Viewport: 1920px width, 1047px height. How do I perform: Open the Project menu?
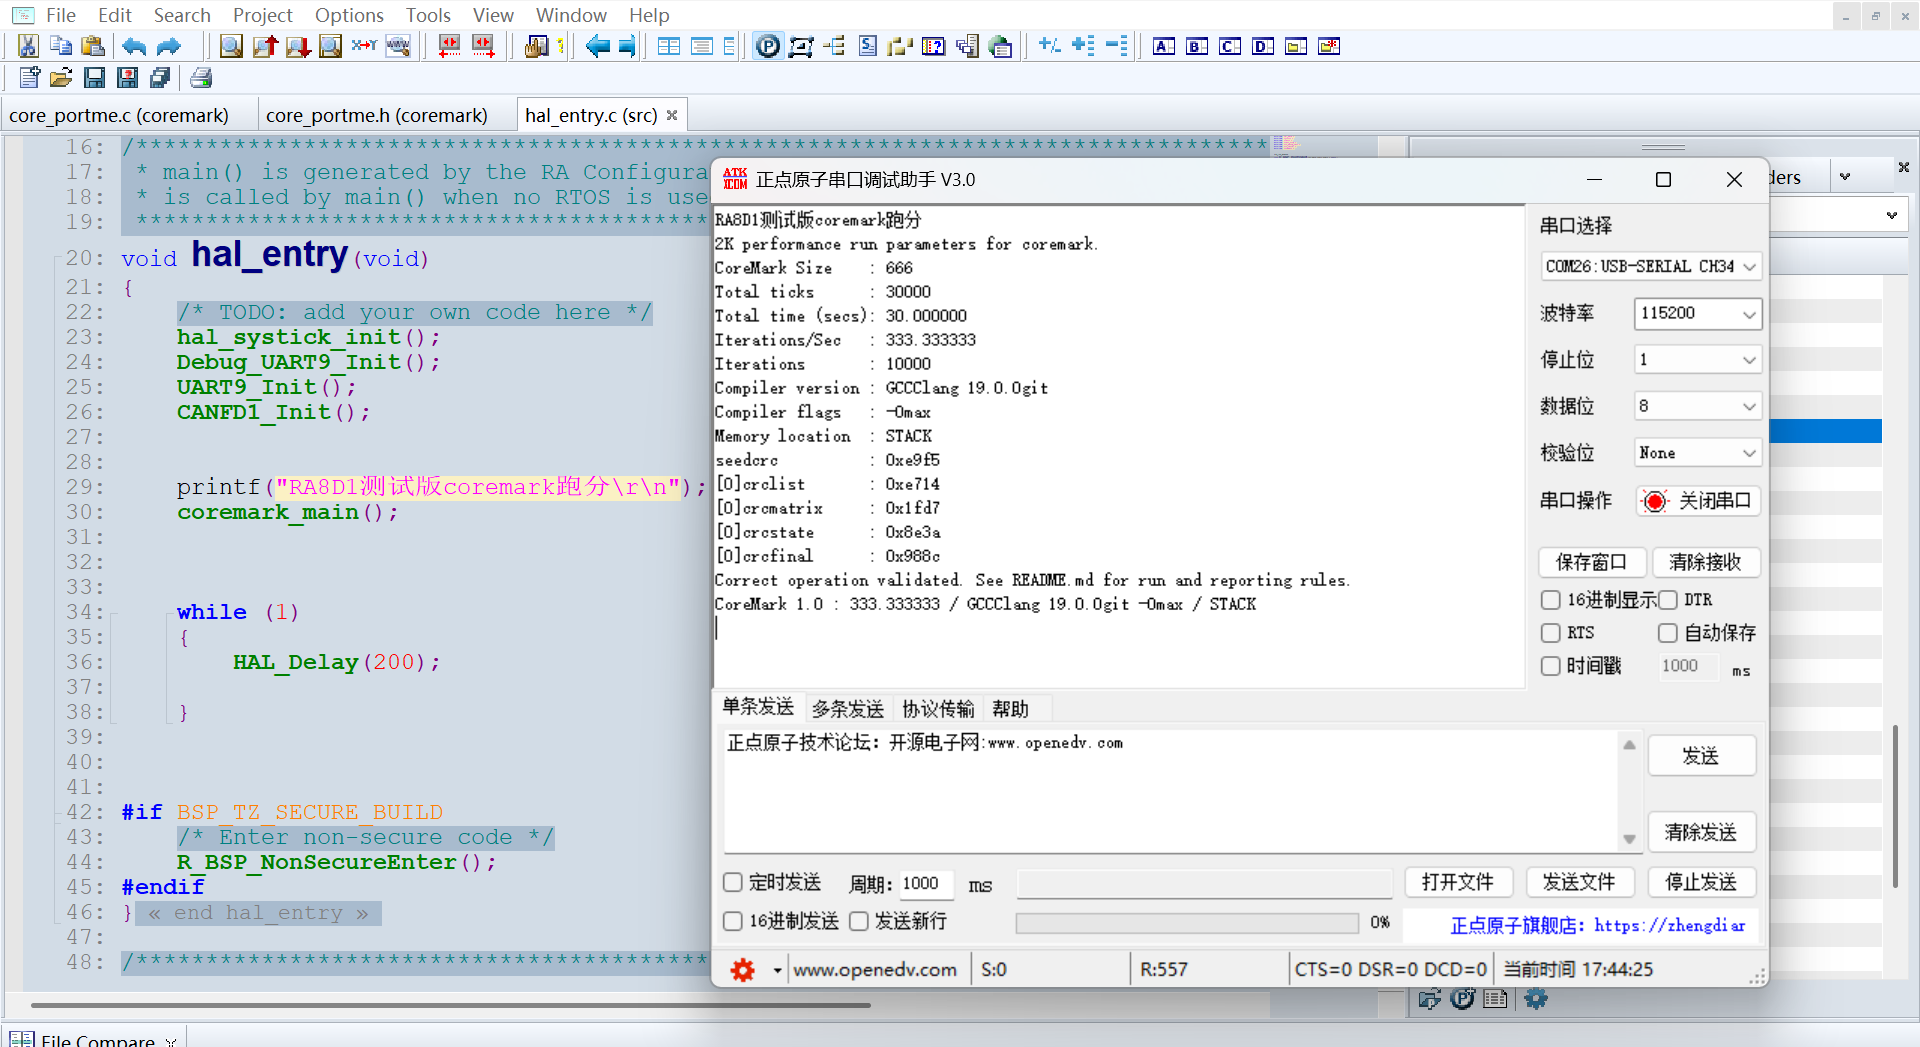(x=262, y=15)
